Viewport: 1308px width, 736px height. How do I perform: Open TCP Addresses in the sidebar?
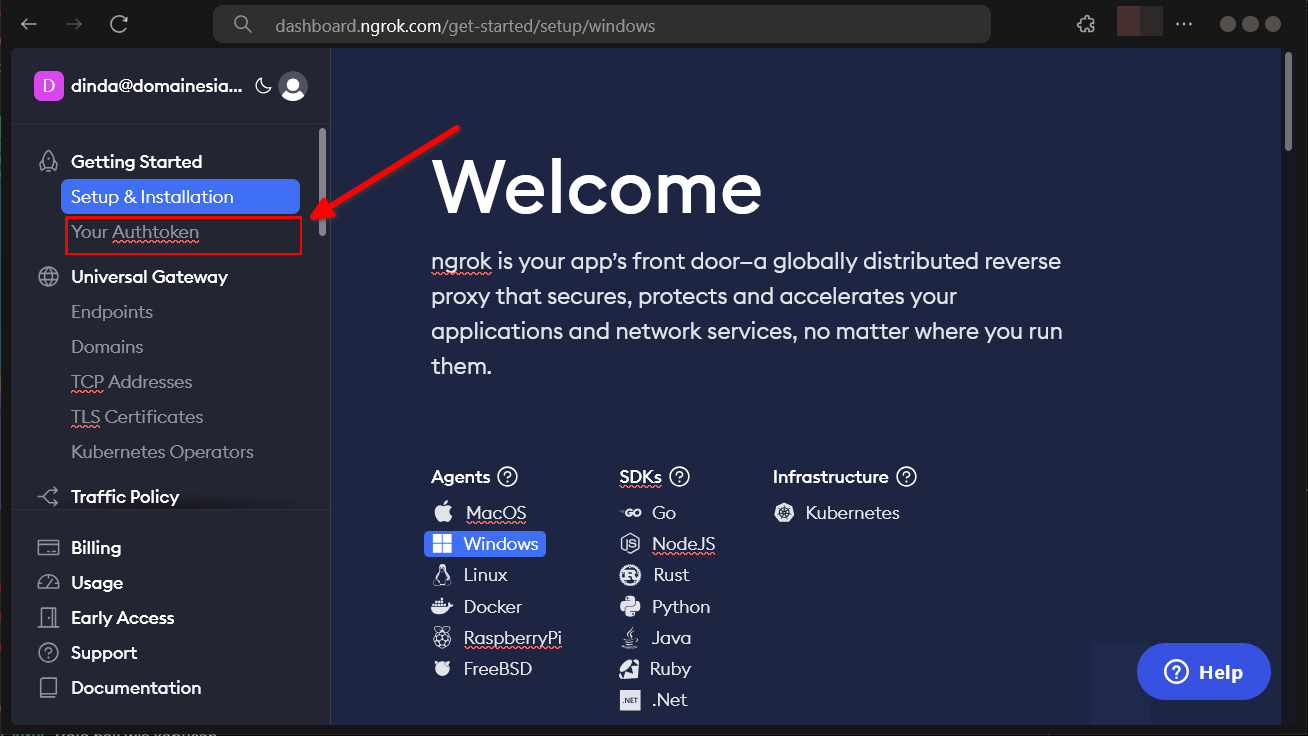click(x=131, y=382)
